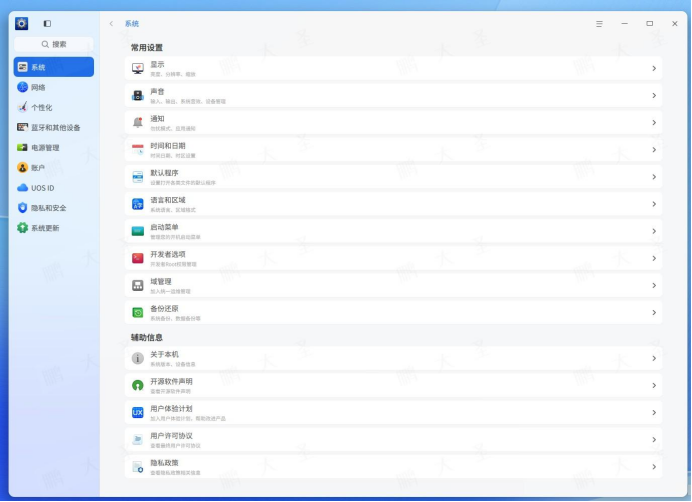Toggle the sidebar collapse icon
Image resolution: width=692 pixels, height=502 pixels.
47,23
